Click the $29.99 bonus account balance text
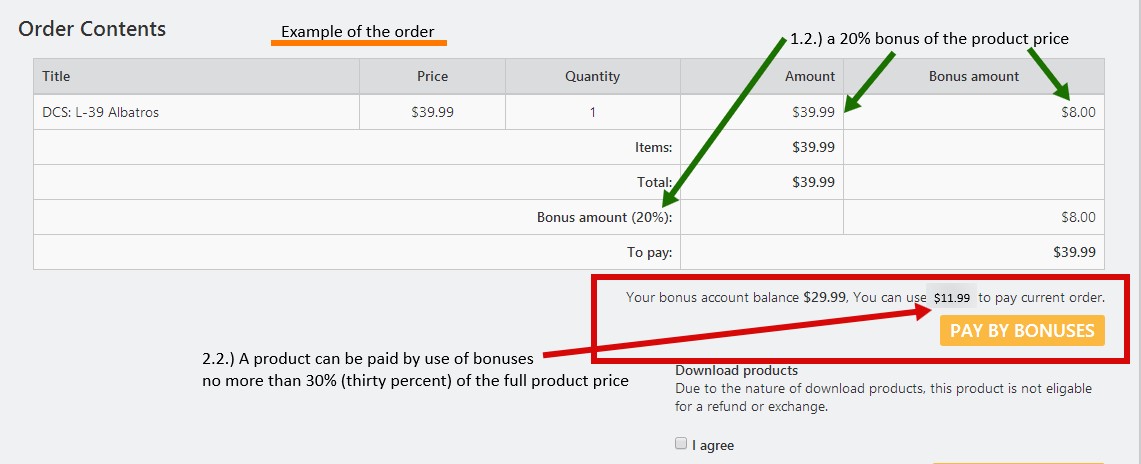The image size is (1141, 464). (825, 297)
